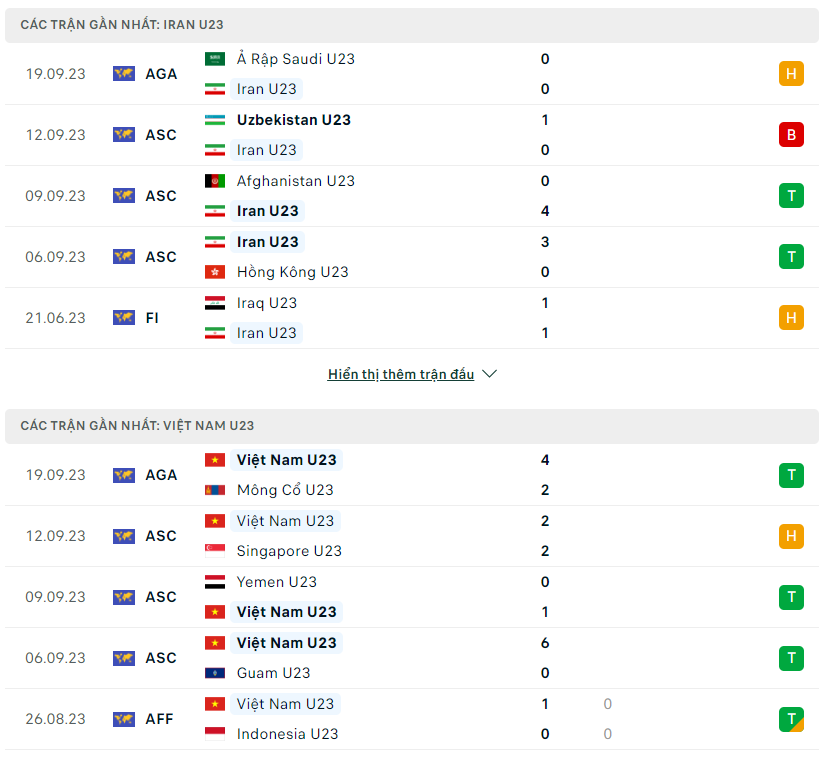This screenshot has width=825, height=759.
Task: Click the Singapore U23 flag icon
Action: [214, 551]
